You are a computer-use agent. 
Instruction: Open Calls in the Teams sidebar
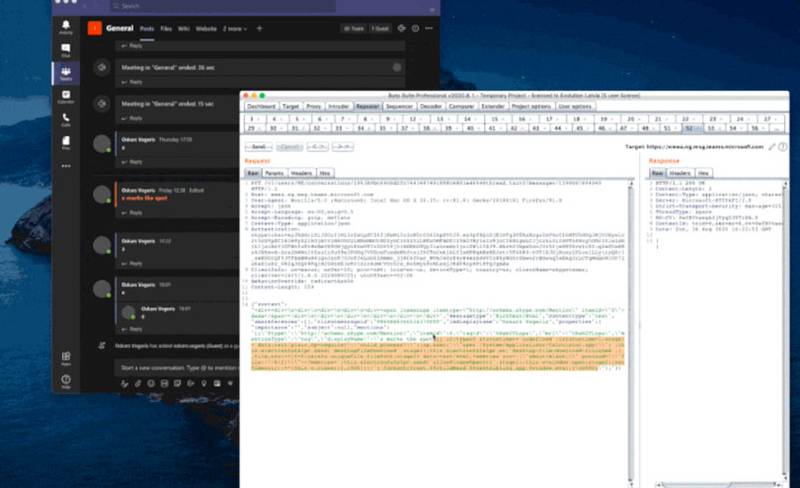click(66, 120)
